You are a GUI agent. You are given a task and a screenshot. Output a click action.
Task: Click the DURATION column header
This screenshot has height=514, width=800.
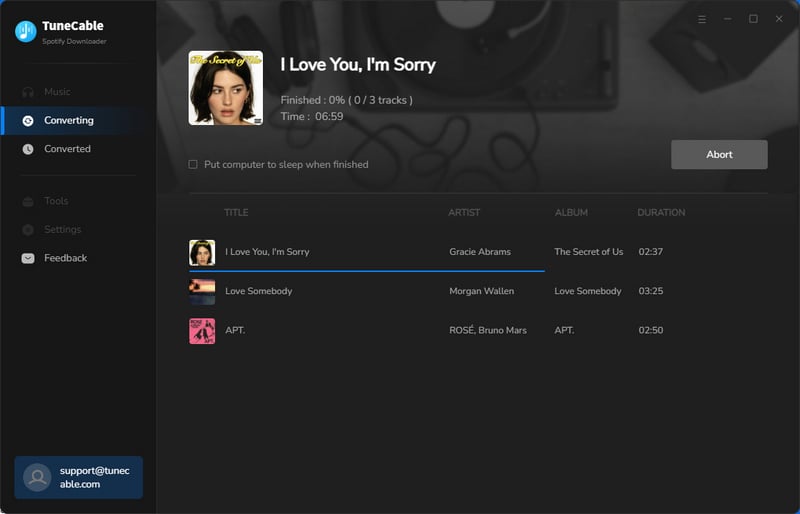click(x=661, y=212)
